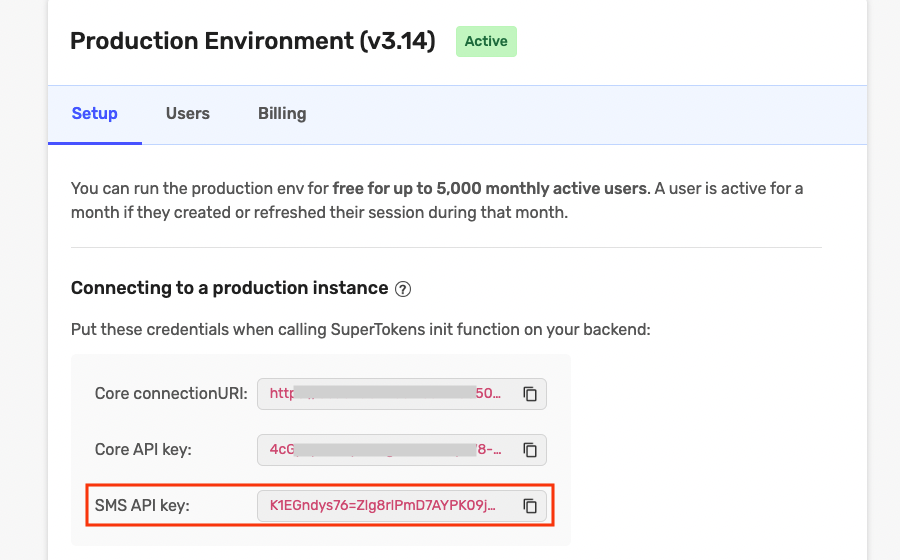This screenshot has width=900, height=560.
Task: Copy the SMS API key
Action: point(530,506)
